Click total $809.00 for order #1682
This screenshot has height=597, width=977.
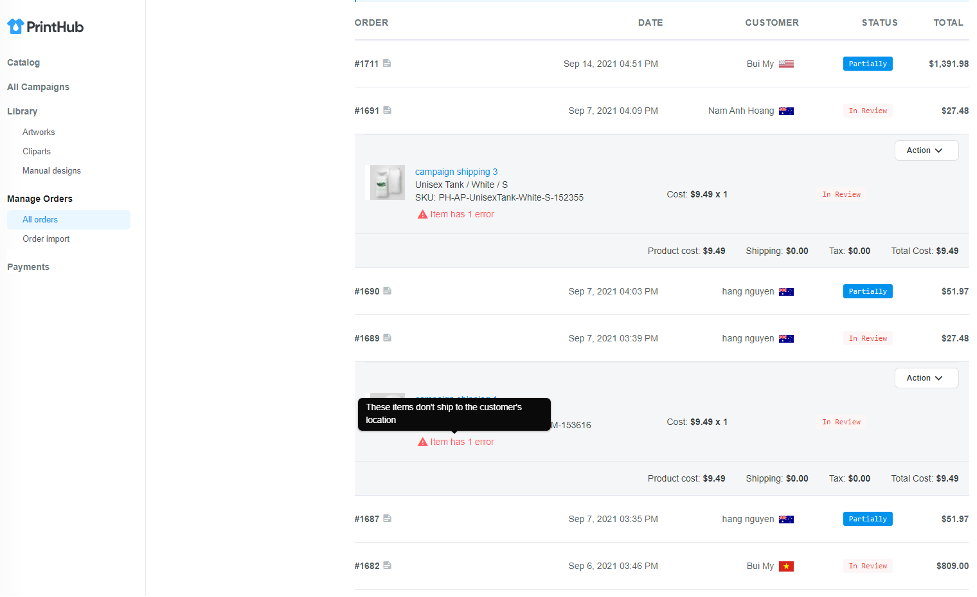click(x=952, y=566)
